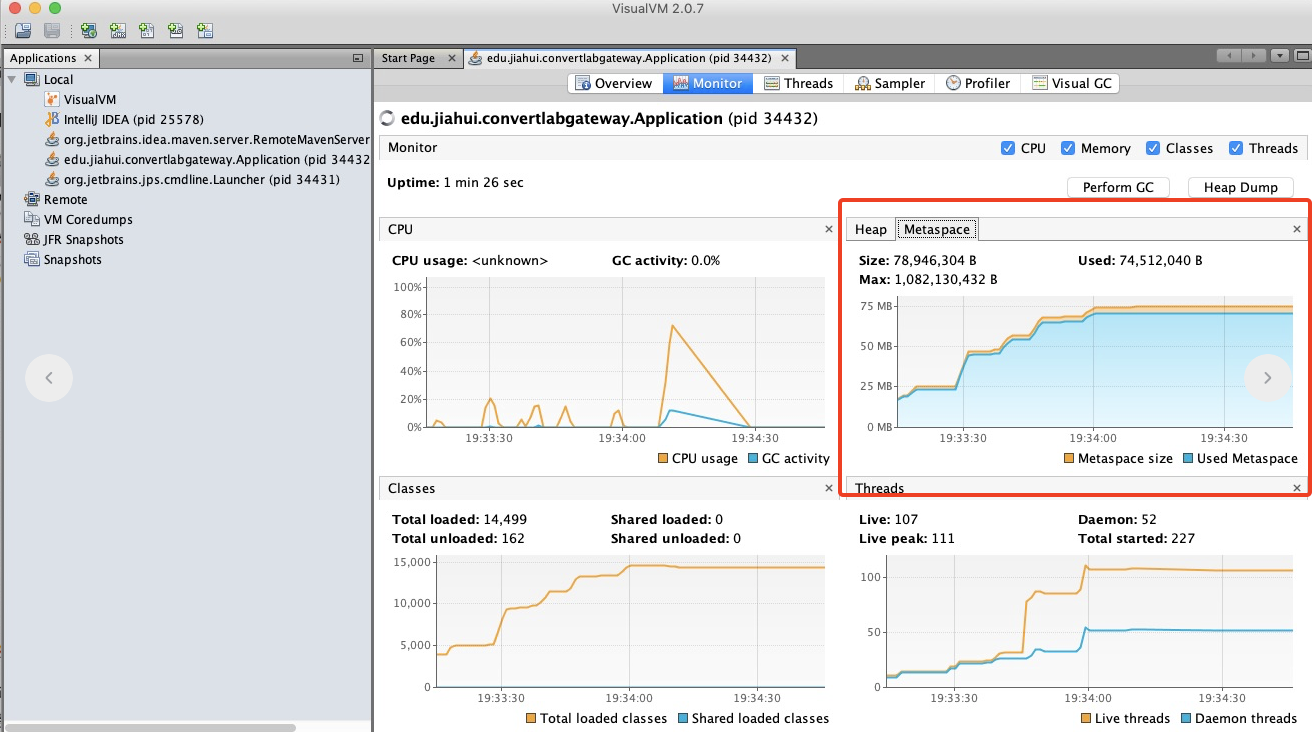Image resolution: width=1312 pixels, height=732 pixels.
Task: Click the Add JMX Connection toolbar icon
Action: point(118,31)
